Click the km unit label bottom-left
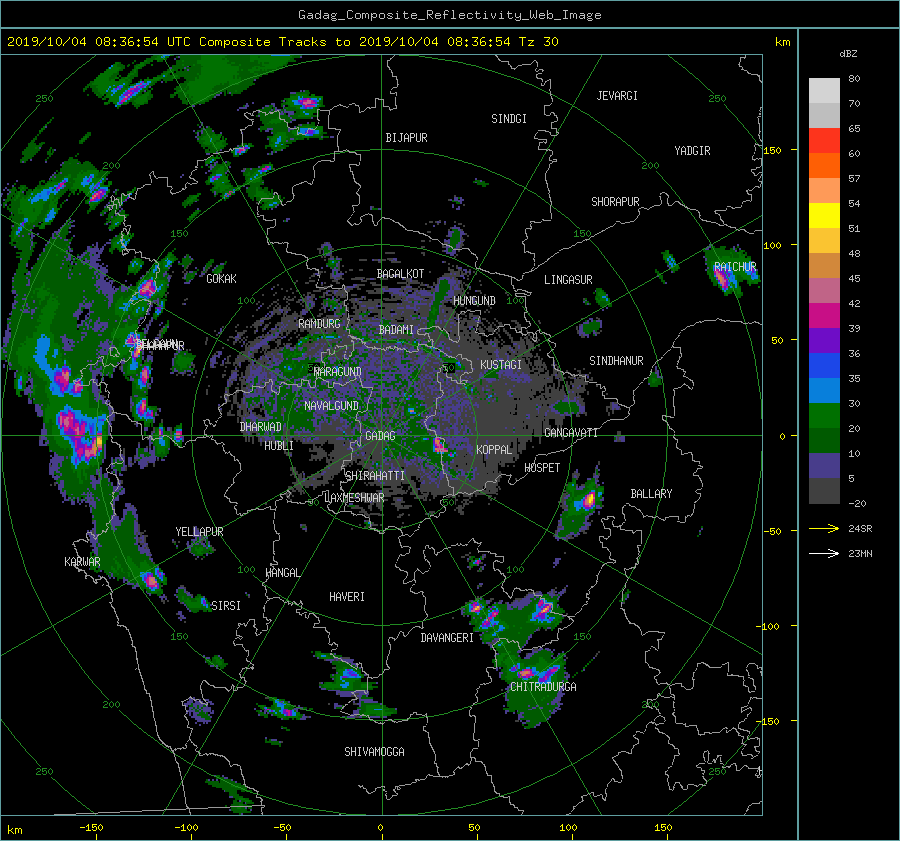900x841 pixels. pyautogui.click(x=14, y=830)
